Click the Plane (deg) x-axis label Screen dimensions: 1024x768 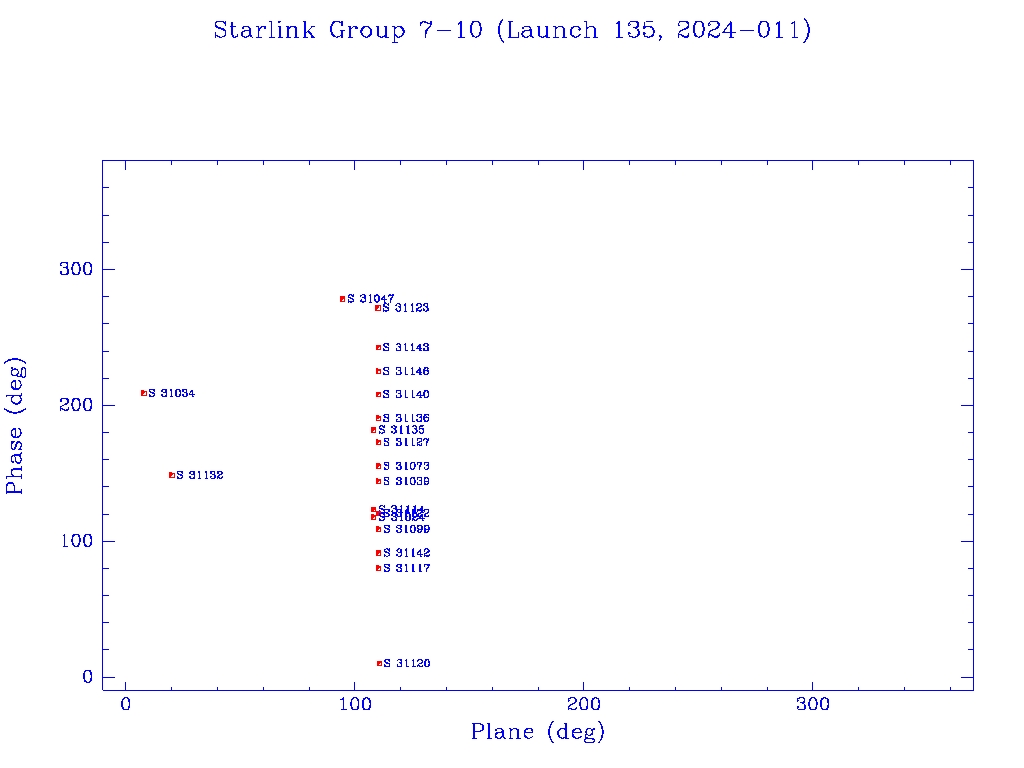538,732
